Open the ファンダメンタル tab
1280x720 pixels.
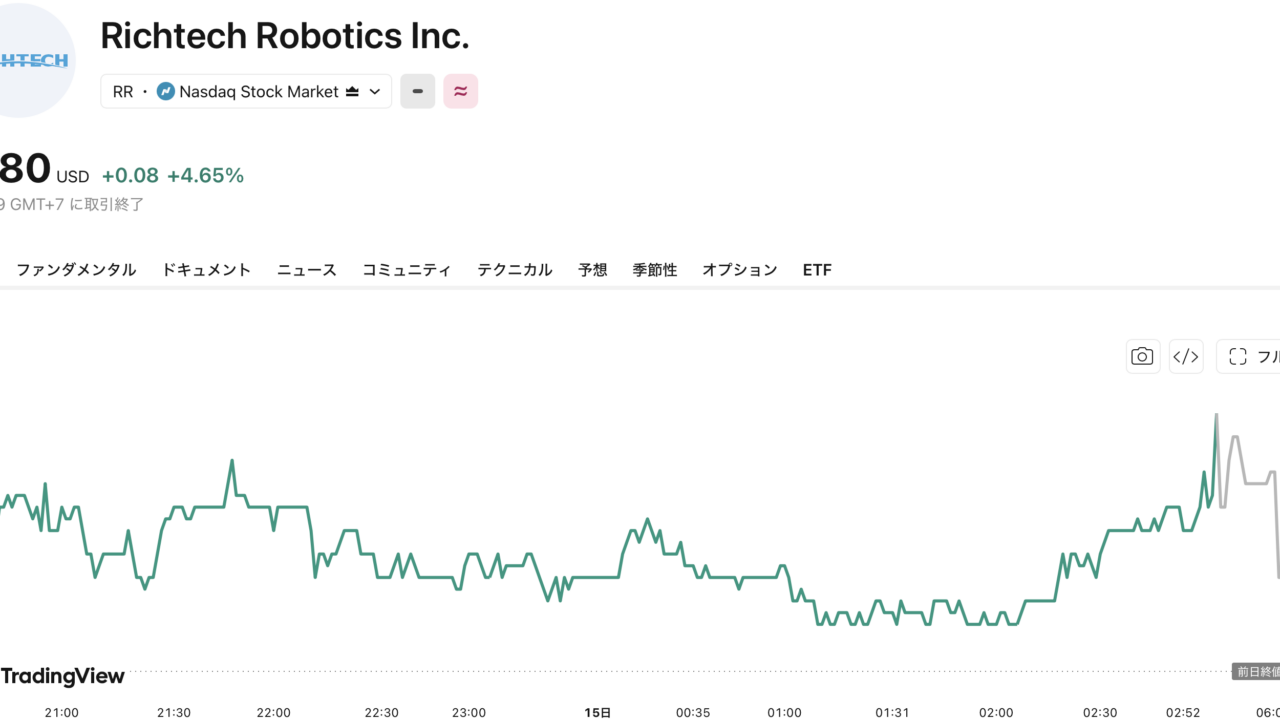(76, 270)
